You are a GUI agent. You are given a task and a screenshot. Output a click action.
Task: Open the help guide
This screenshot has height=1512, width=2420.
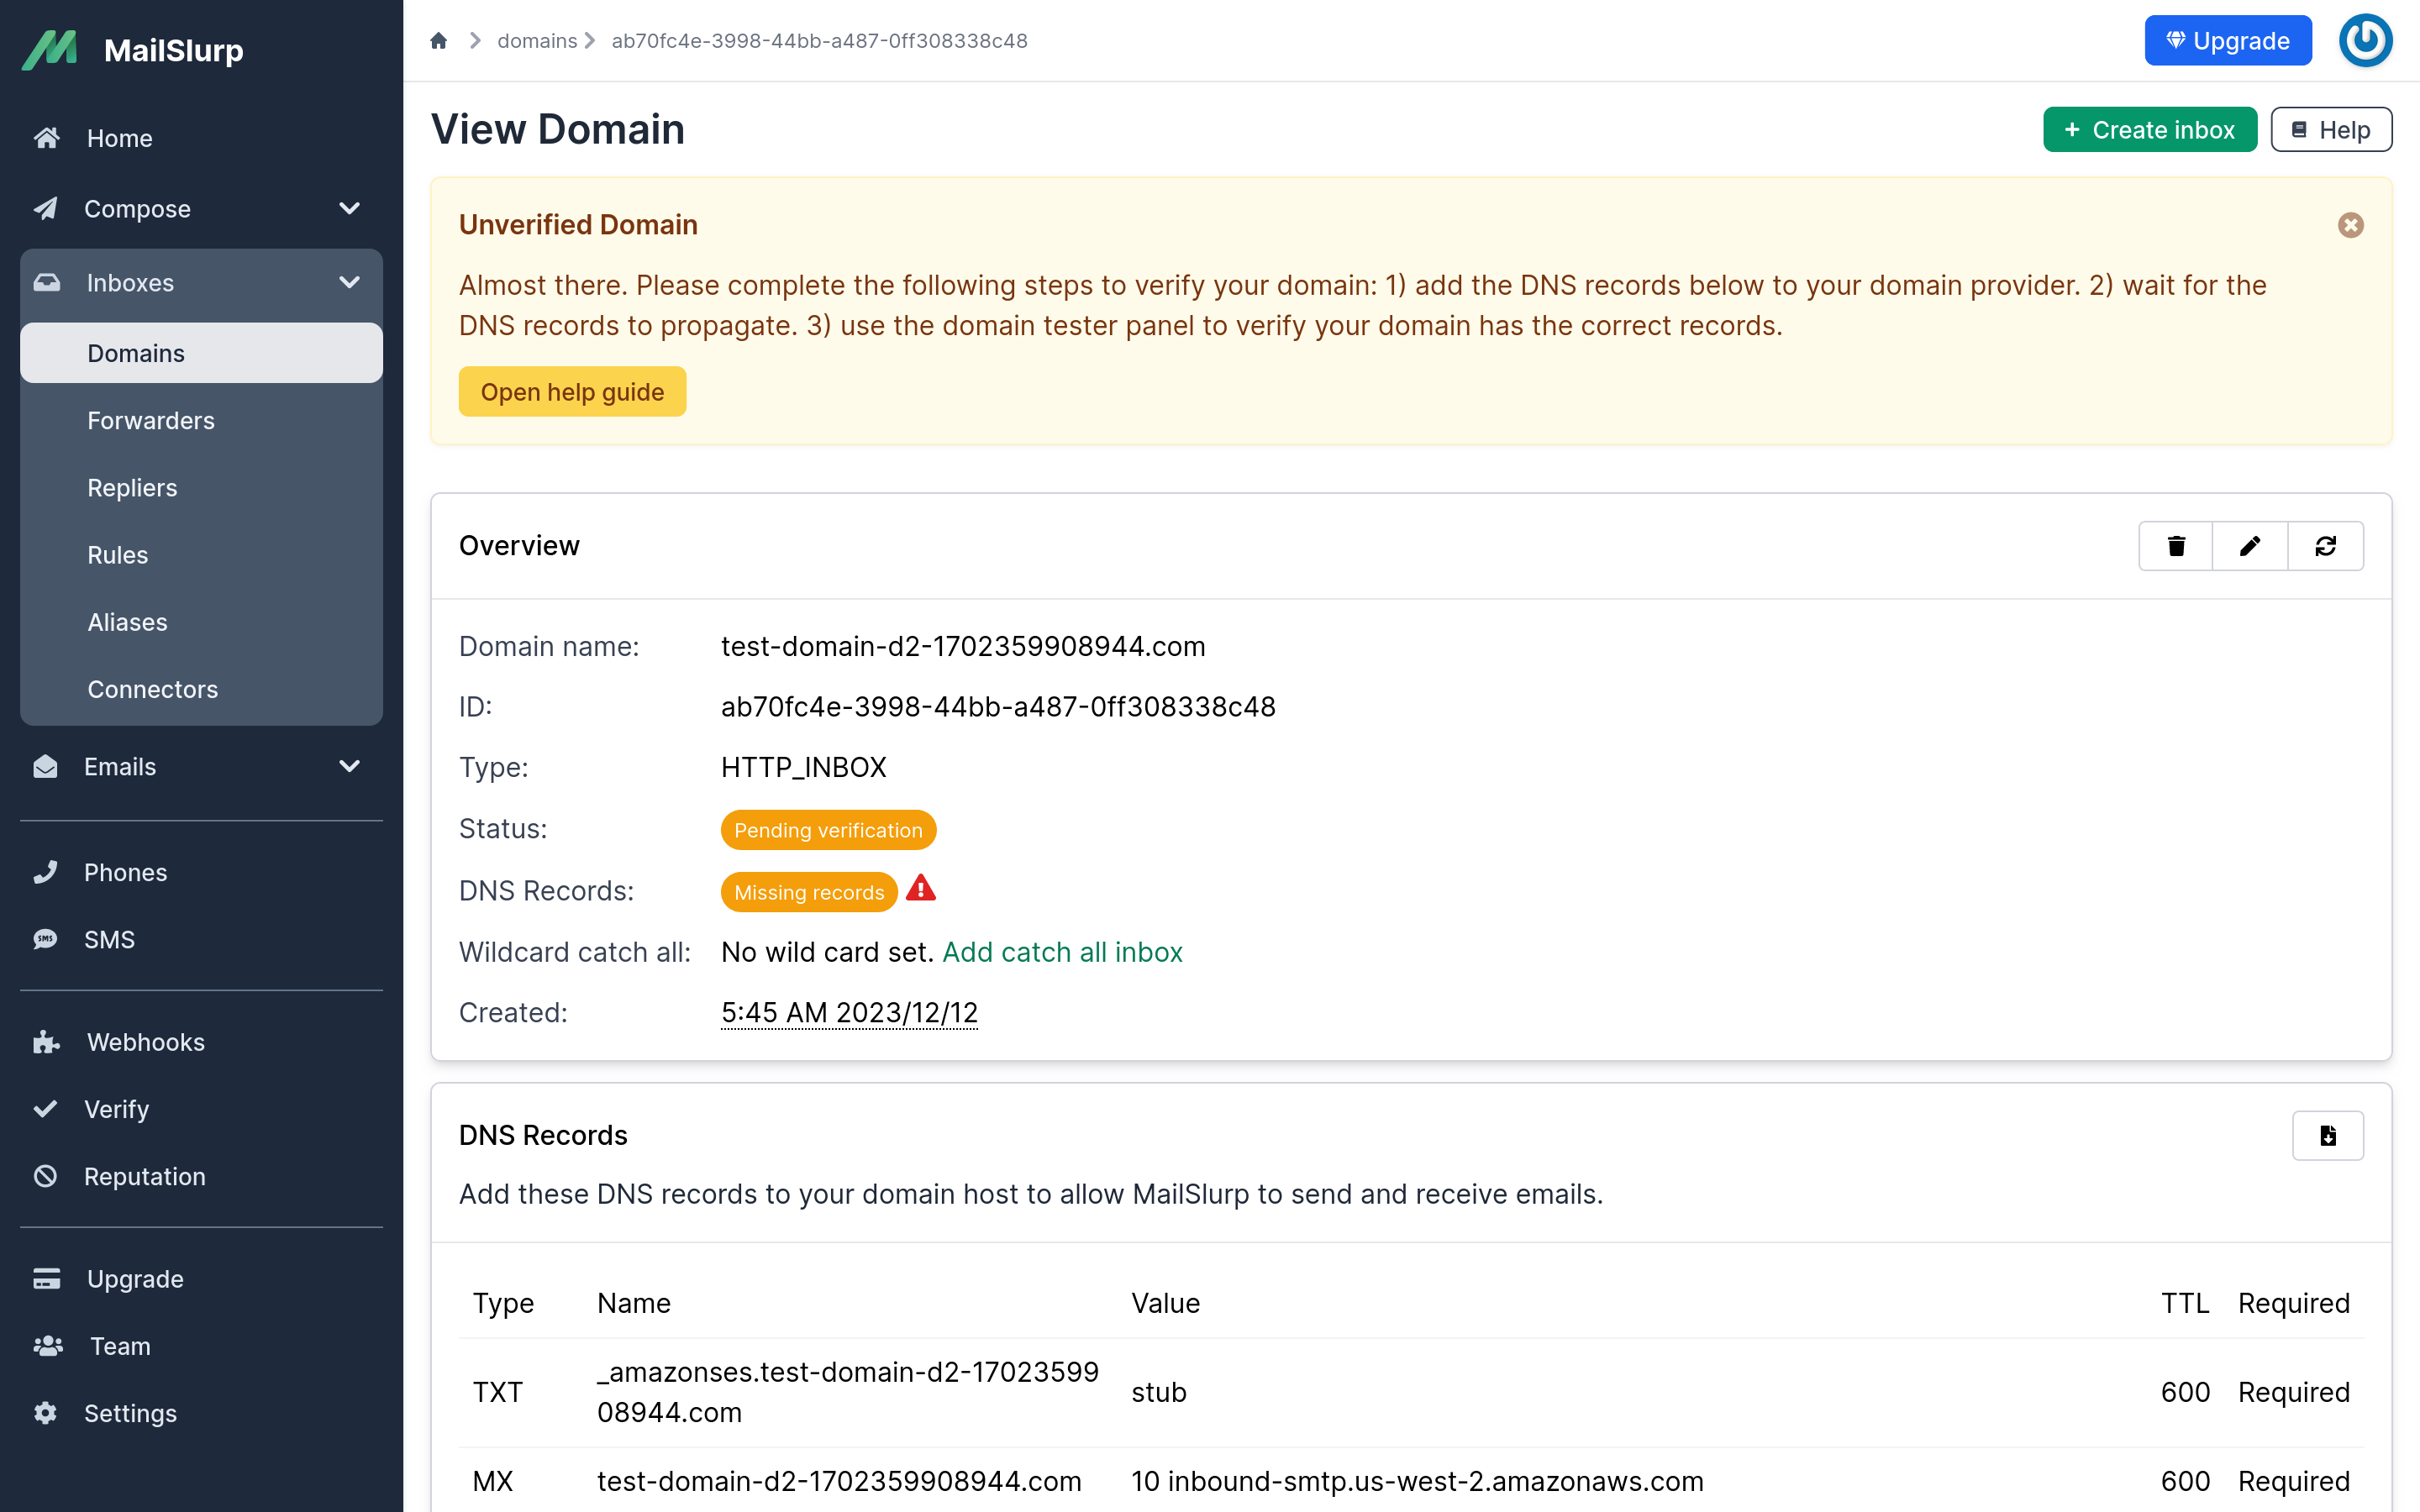572,391
